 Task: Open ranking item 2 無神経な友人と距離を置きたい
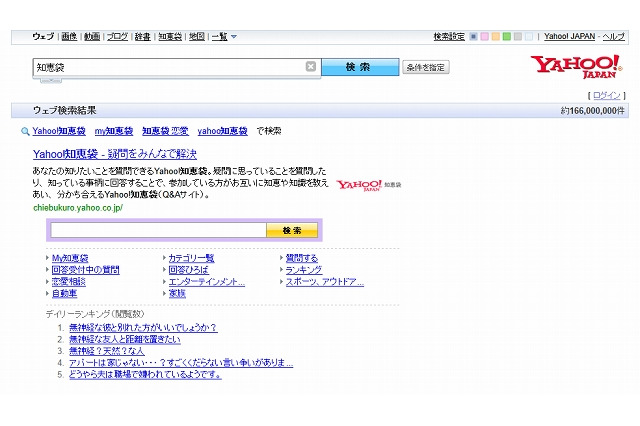125,339
